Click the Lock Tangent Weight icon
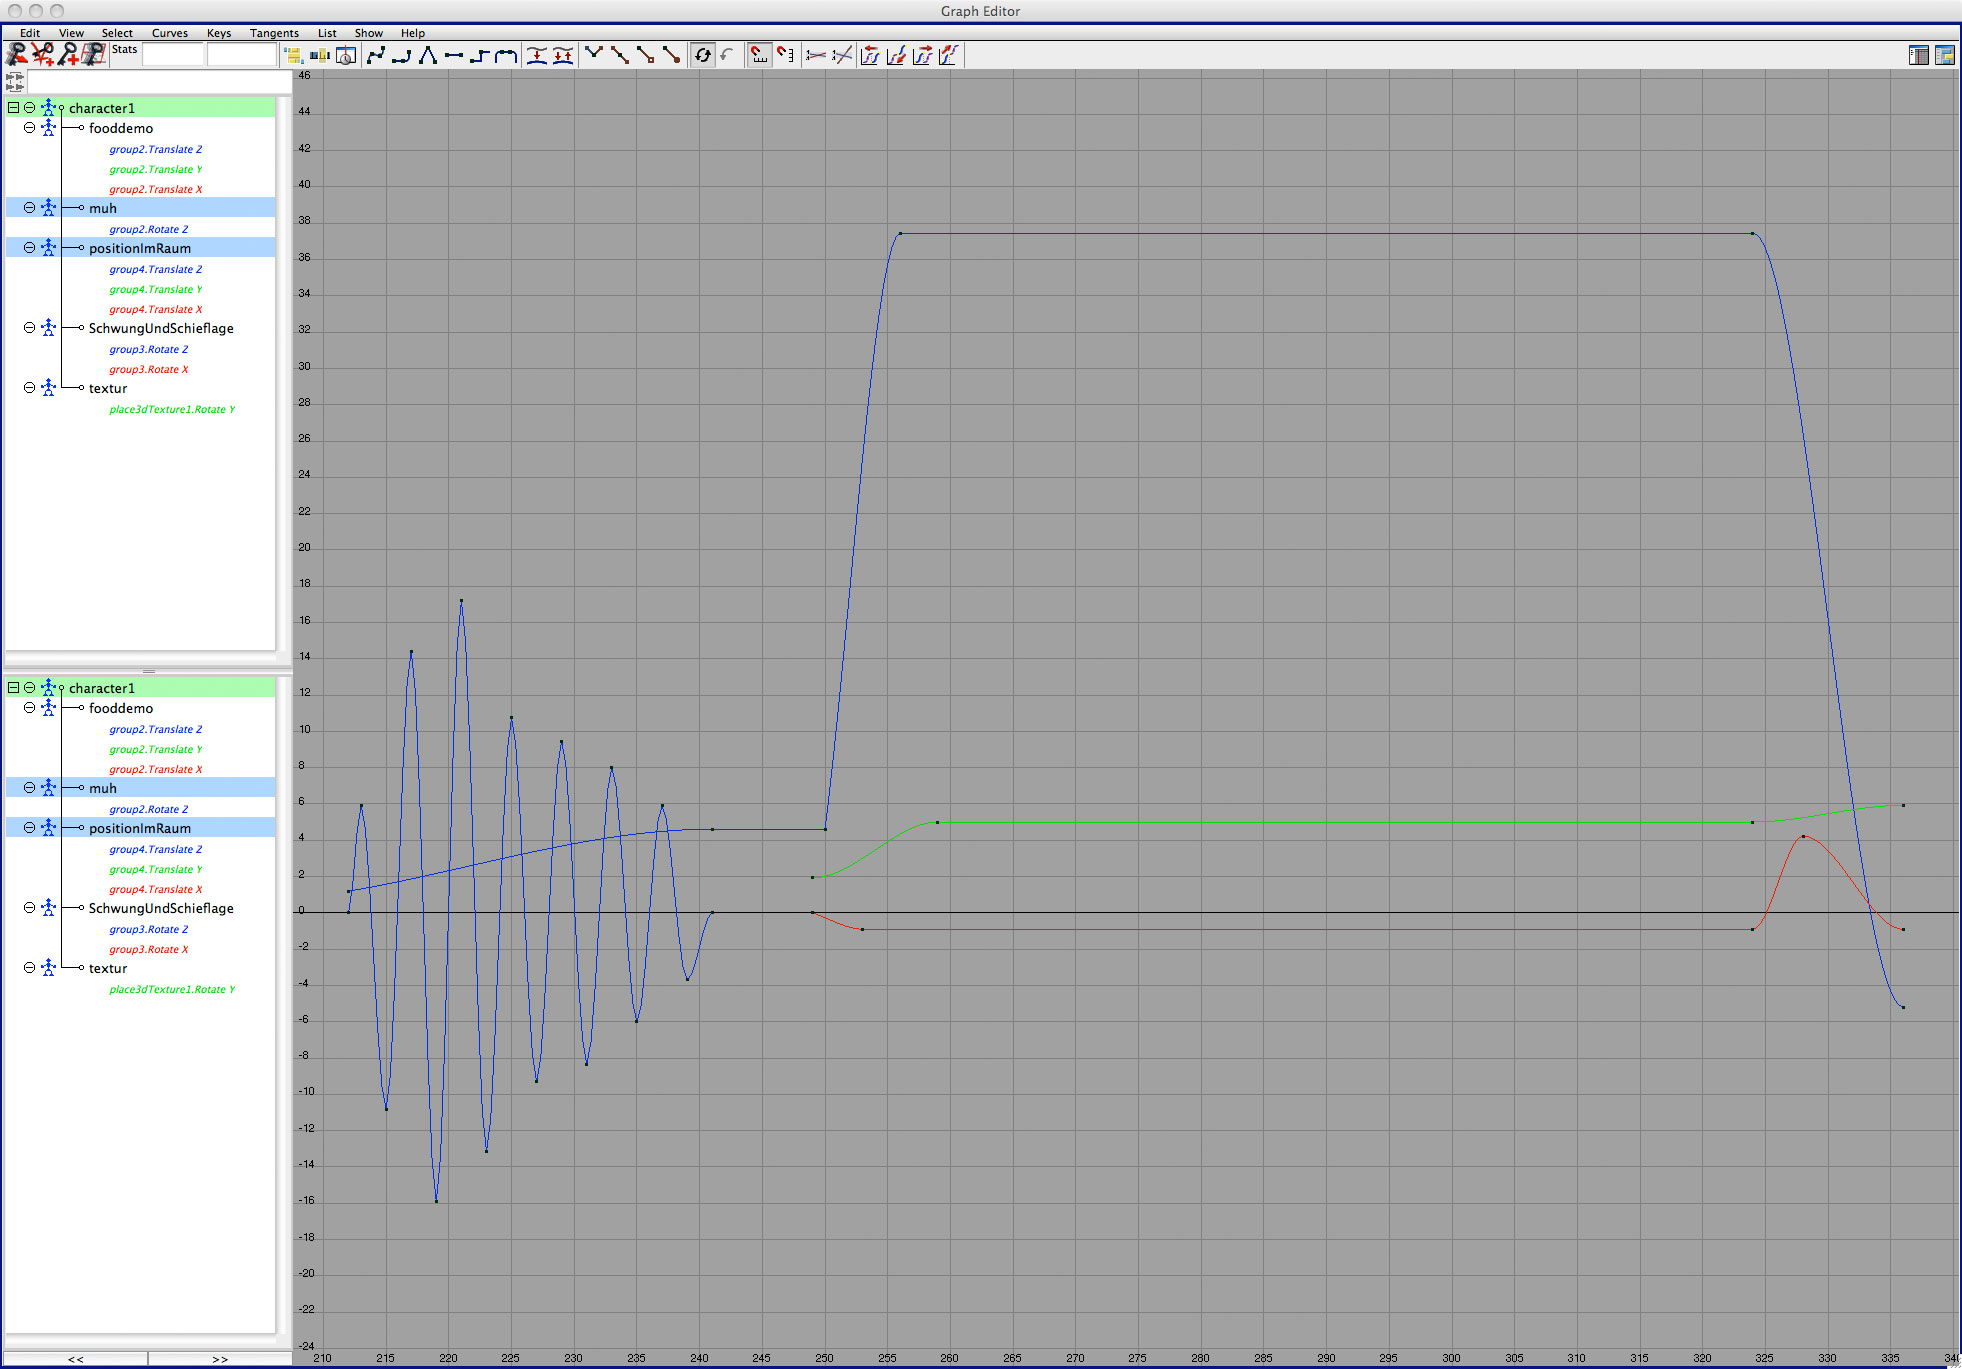Screen dimensions: 1962x1369 click(x=672, y=56)
